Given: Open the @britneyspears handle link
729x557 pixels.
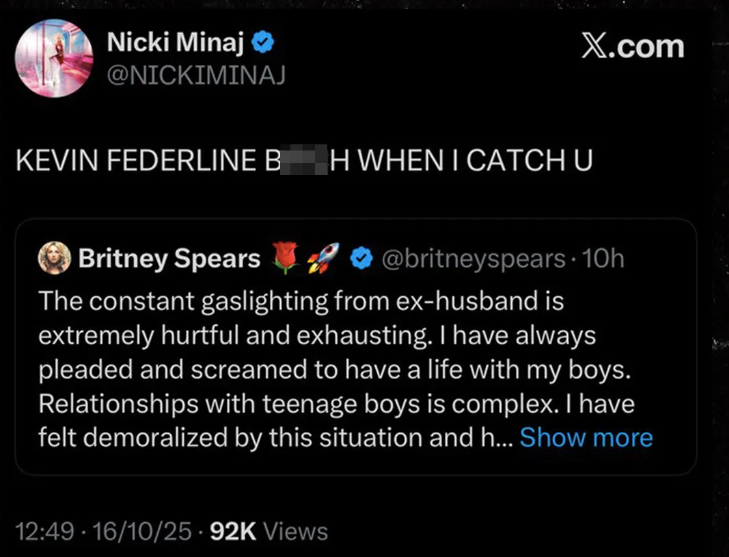Looking at the screenshot, I should [x=470, y=258].
